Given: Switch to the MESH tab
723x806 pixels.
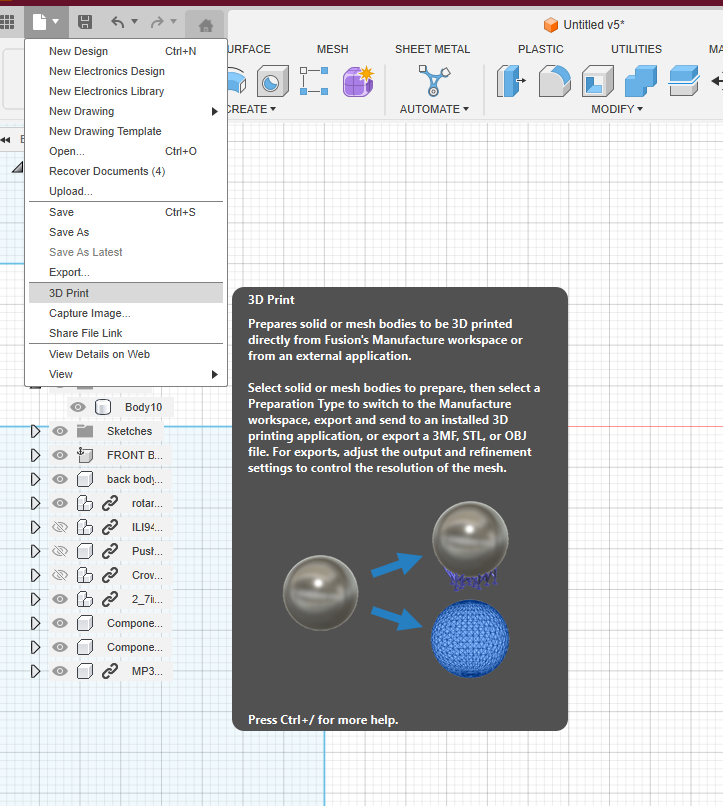Looking at the screenshot, I should pos(332,49).
